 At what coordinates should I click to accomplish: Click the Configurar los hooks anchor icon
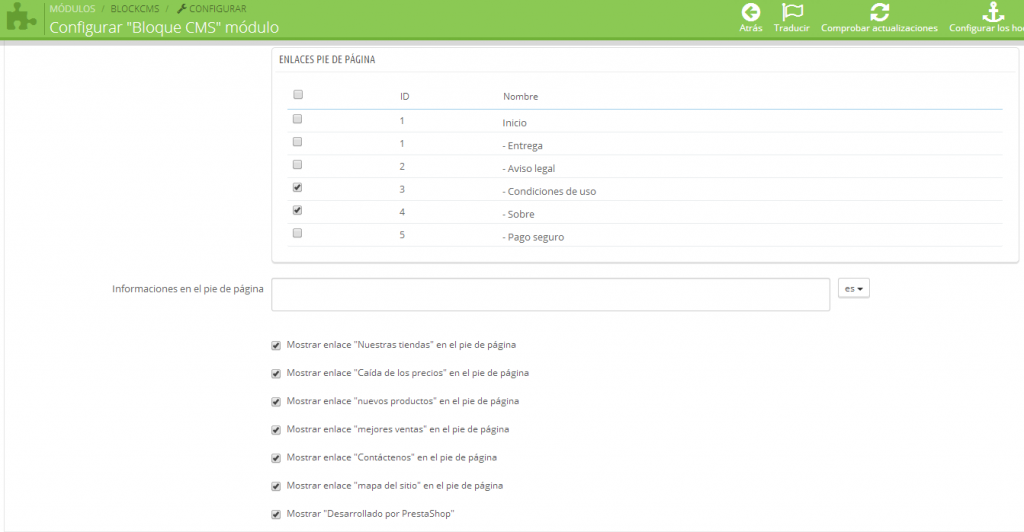click(x=993, y=12)
